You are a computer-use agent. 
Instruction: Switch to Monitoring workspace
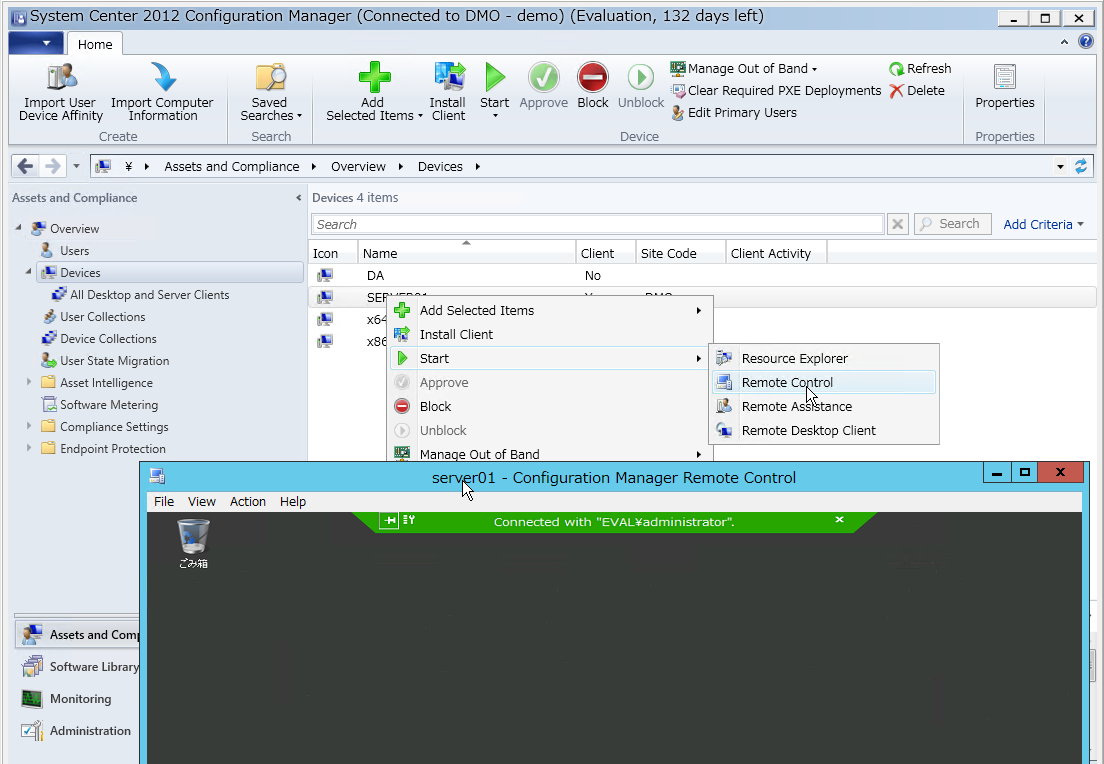(79, 699)
